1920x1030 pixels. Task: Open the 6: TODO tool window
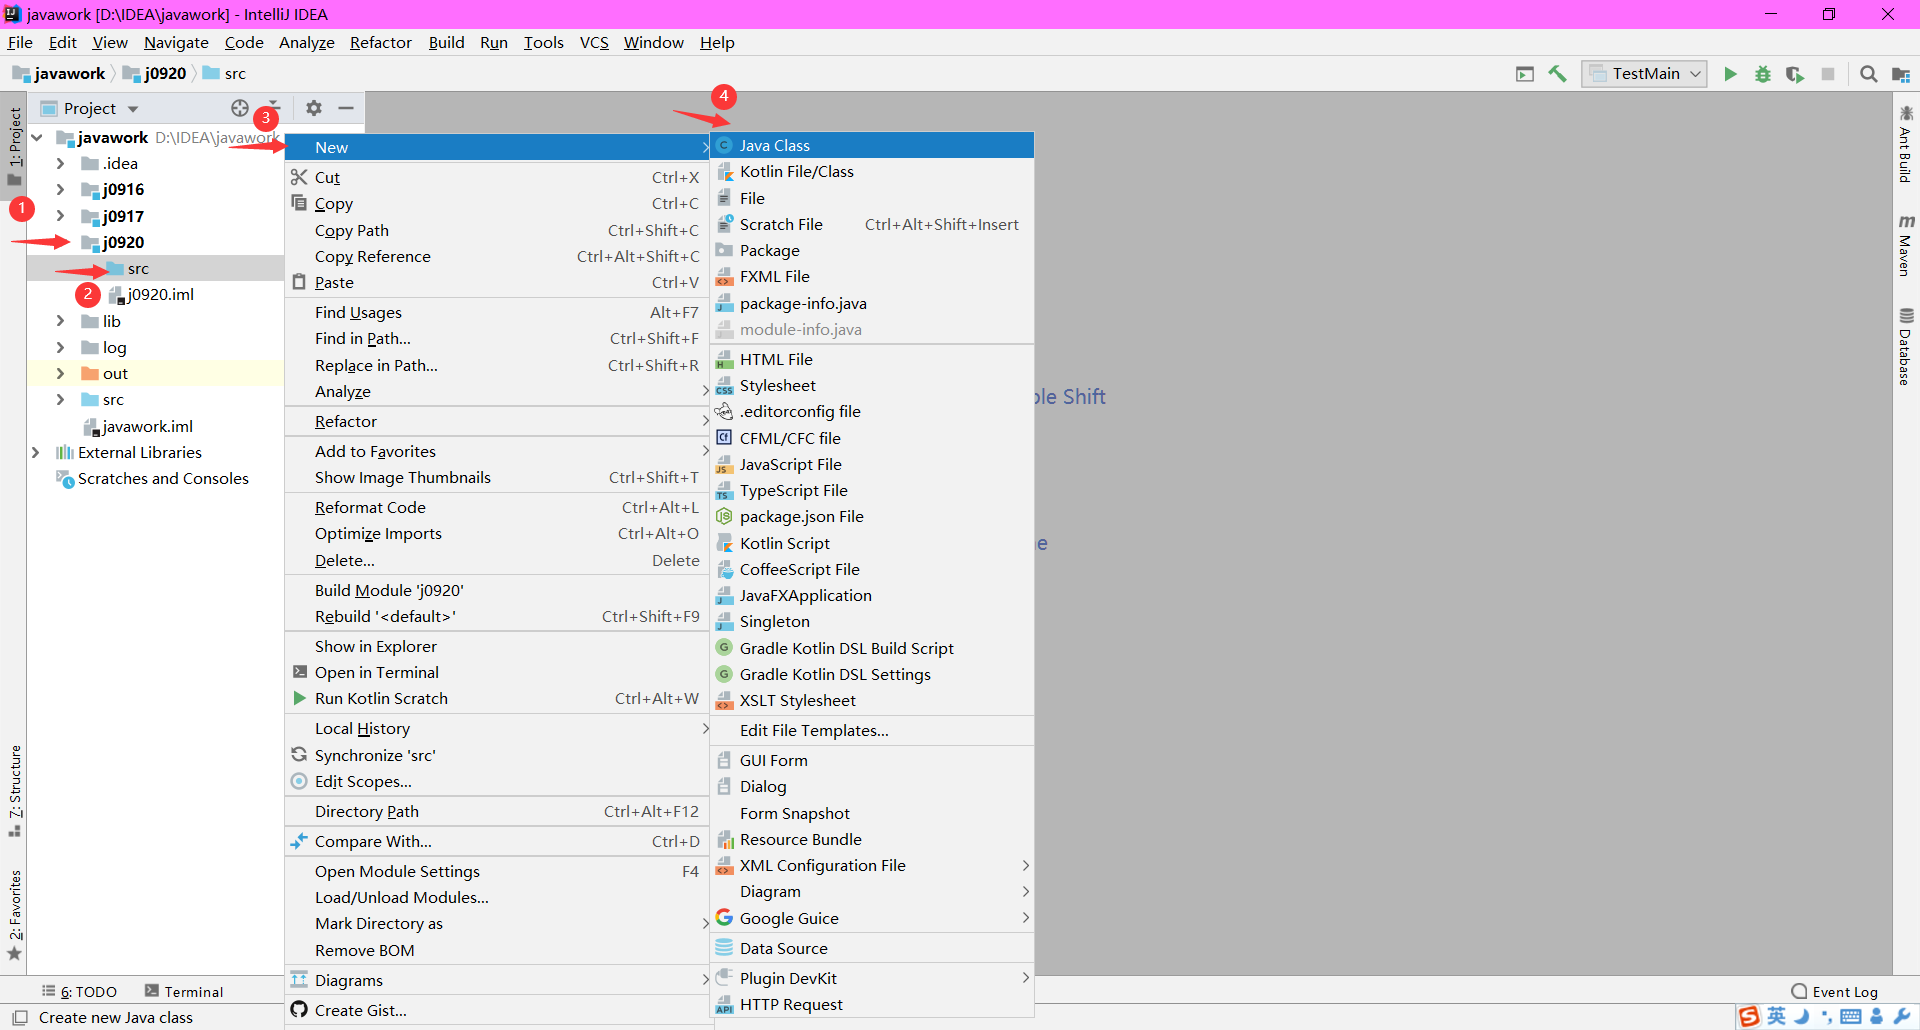pos(80,992)
